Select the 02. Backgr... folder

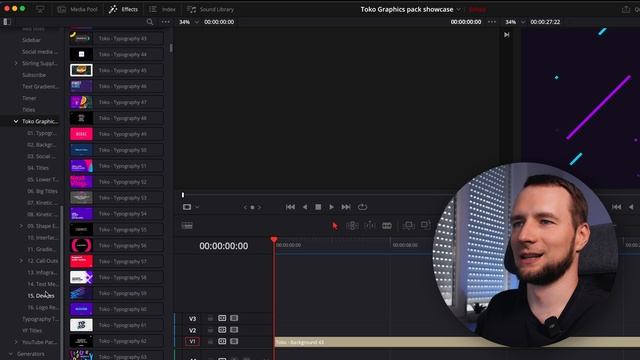coord(41,145)
